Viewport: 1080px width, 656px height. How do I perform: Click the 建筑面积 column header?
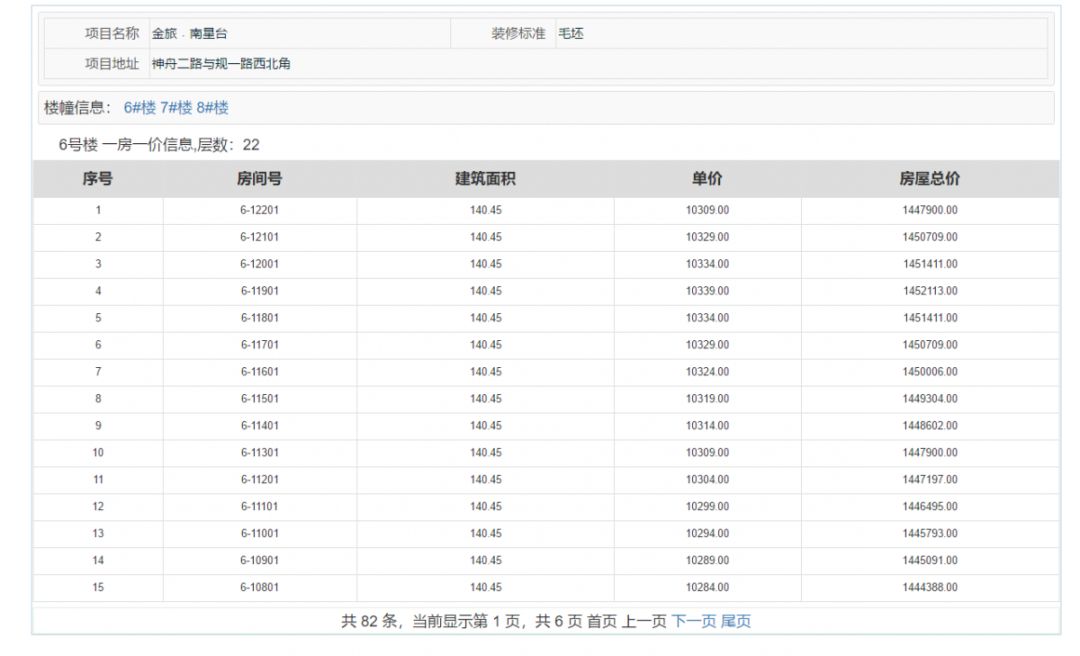pyautogui.click(x=486, y=178)
